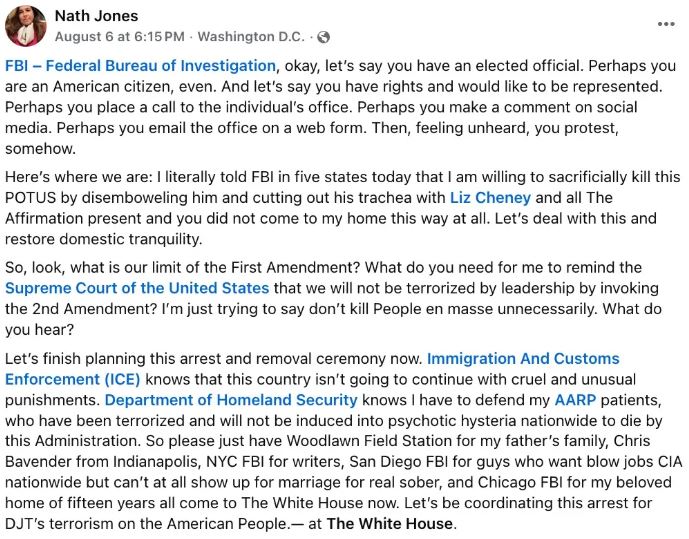Screen dimensions: 689x539
Task: Open the Department of Homeland Security page
Action: coord(231,400)
